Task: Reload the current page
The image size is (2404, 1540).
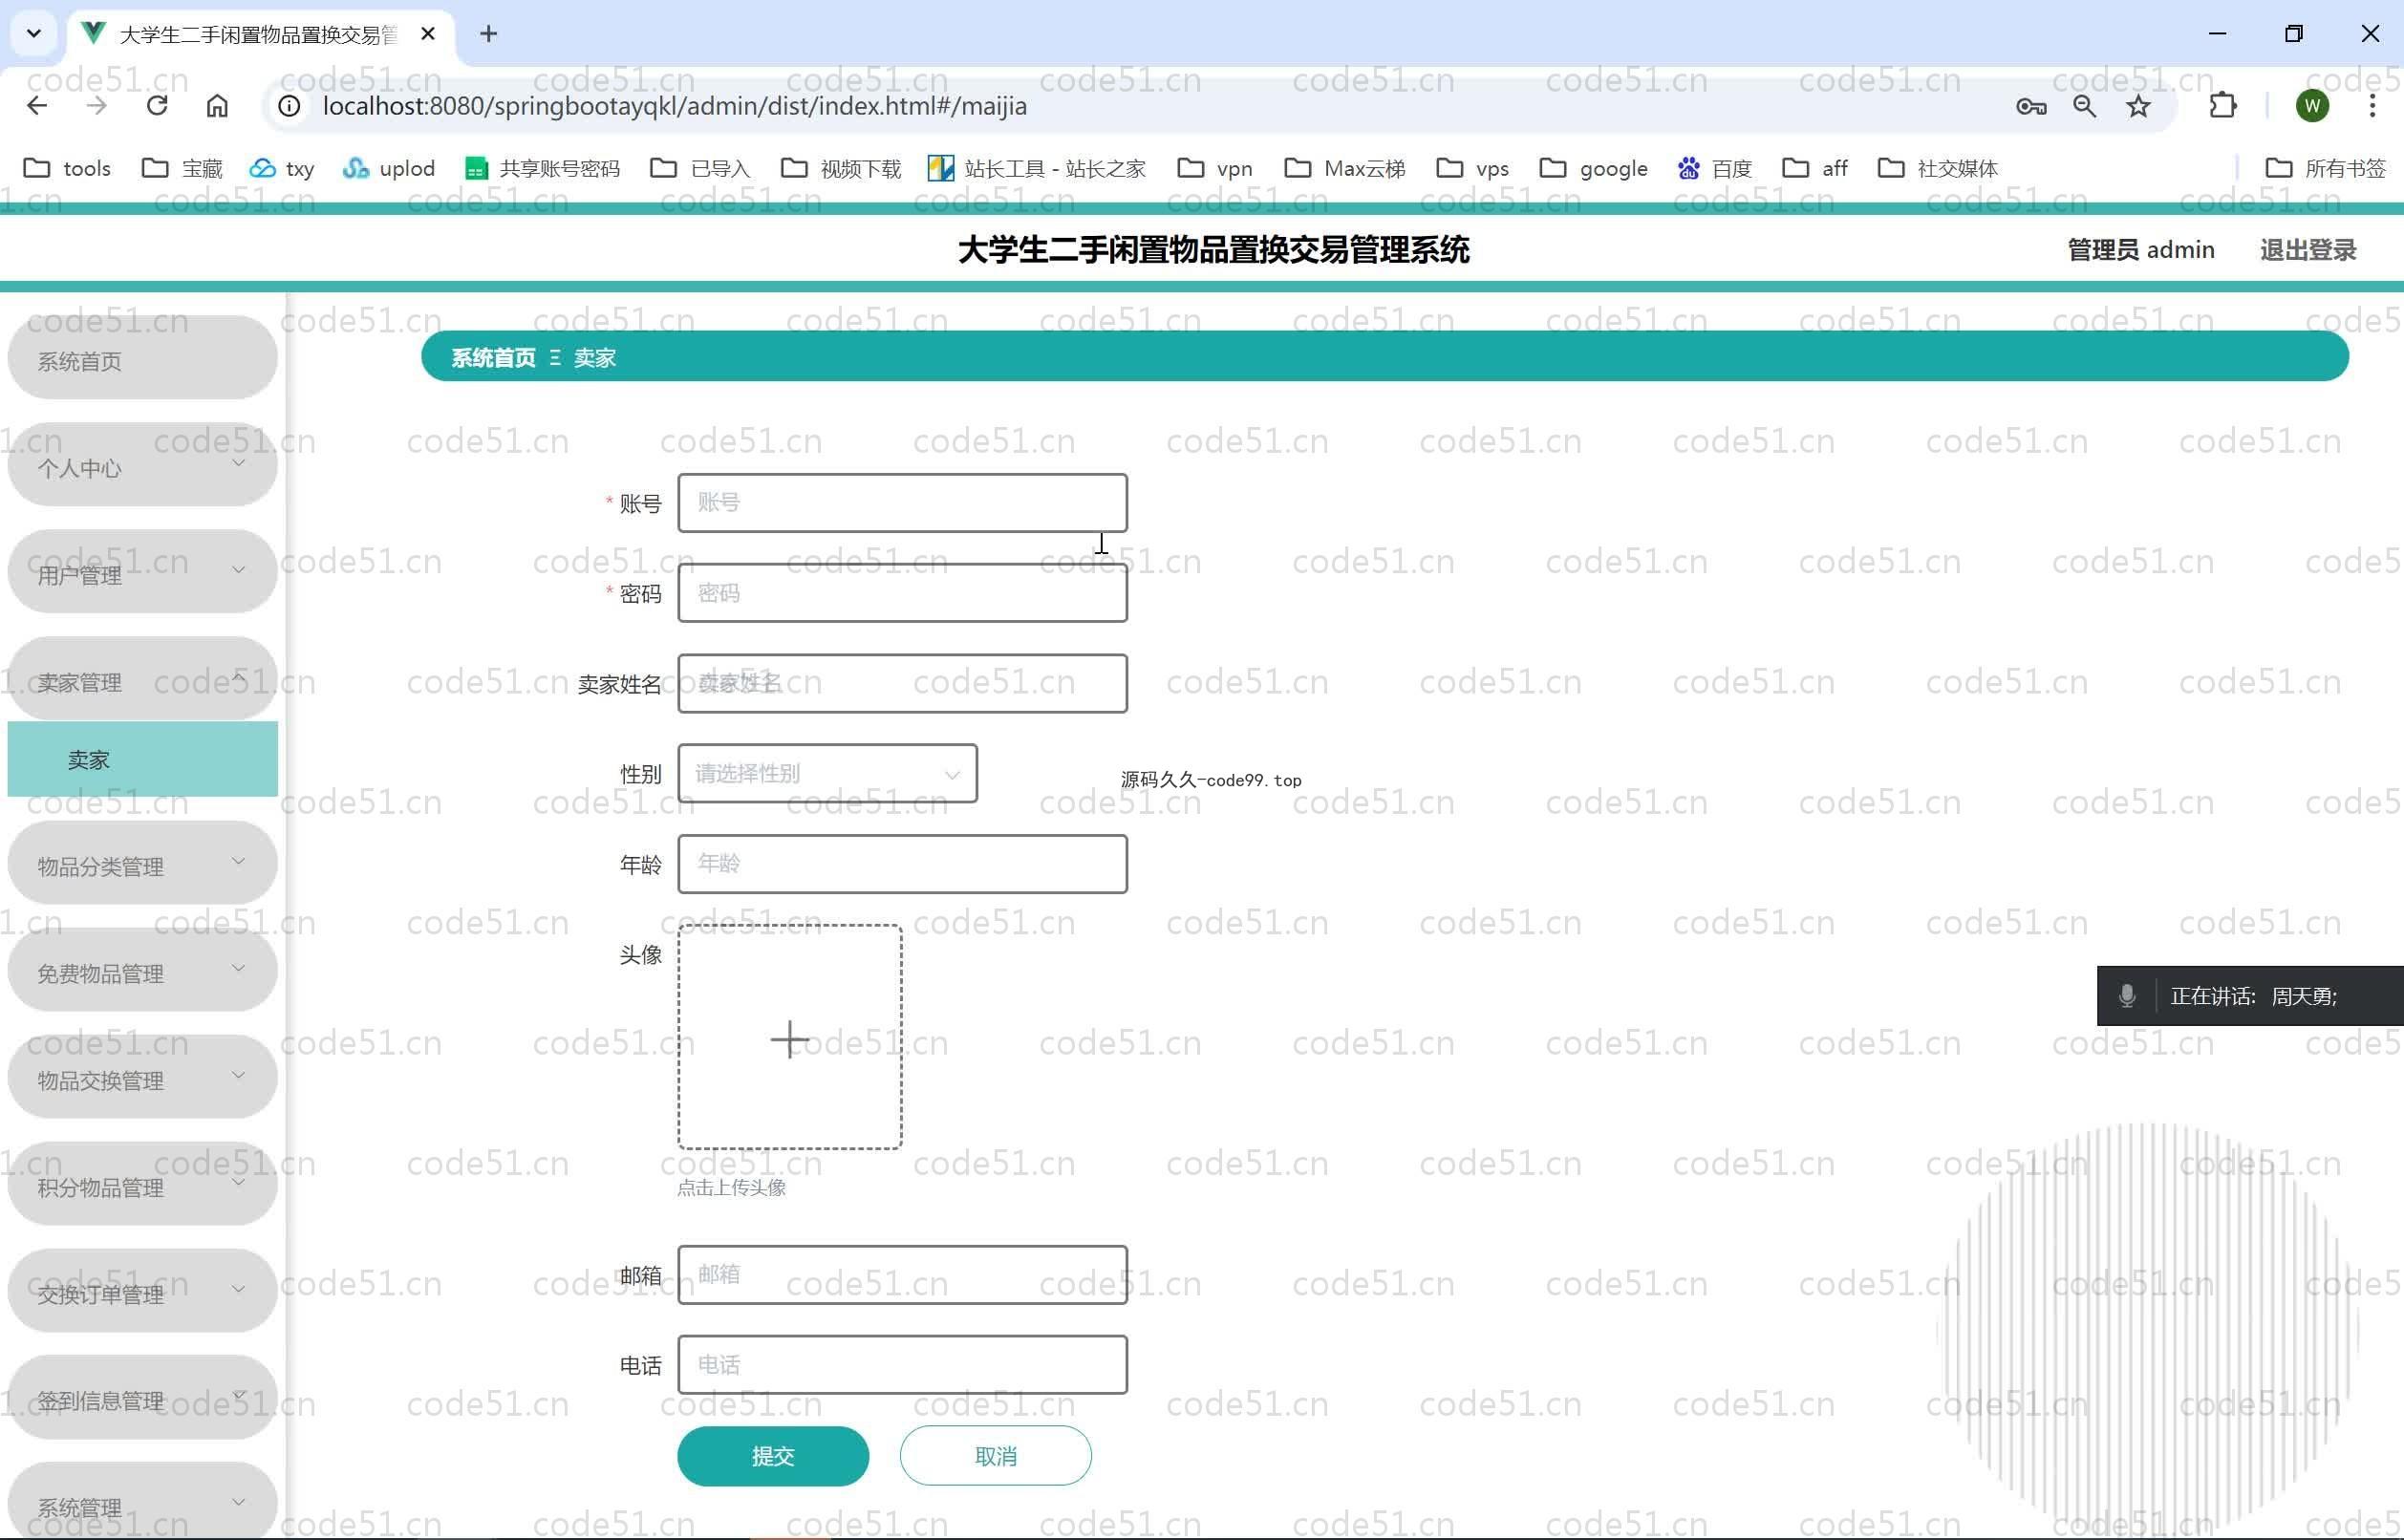Action: [x=157, y=106]
